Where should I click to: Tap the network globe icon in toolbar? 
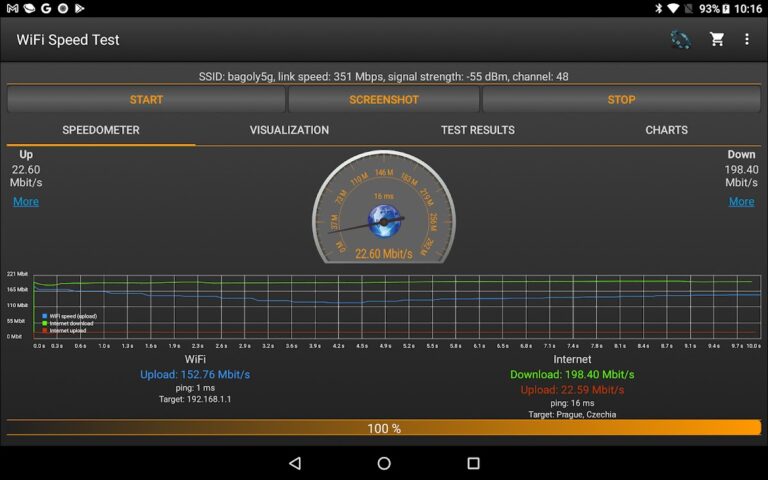point(681,39)
